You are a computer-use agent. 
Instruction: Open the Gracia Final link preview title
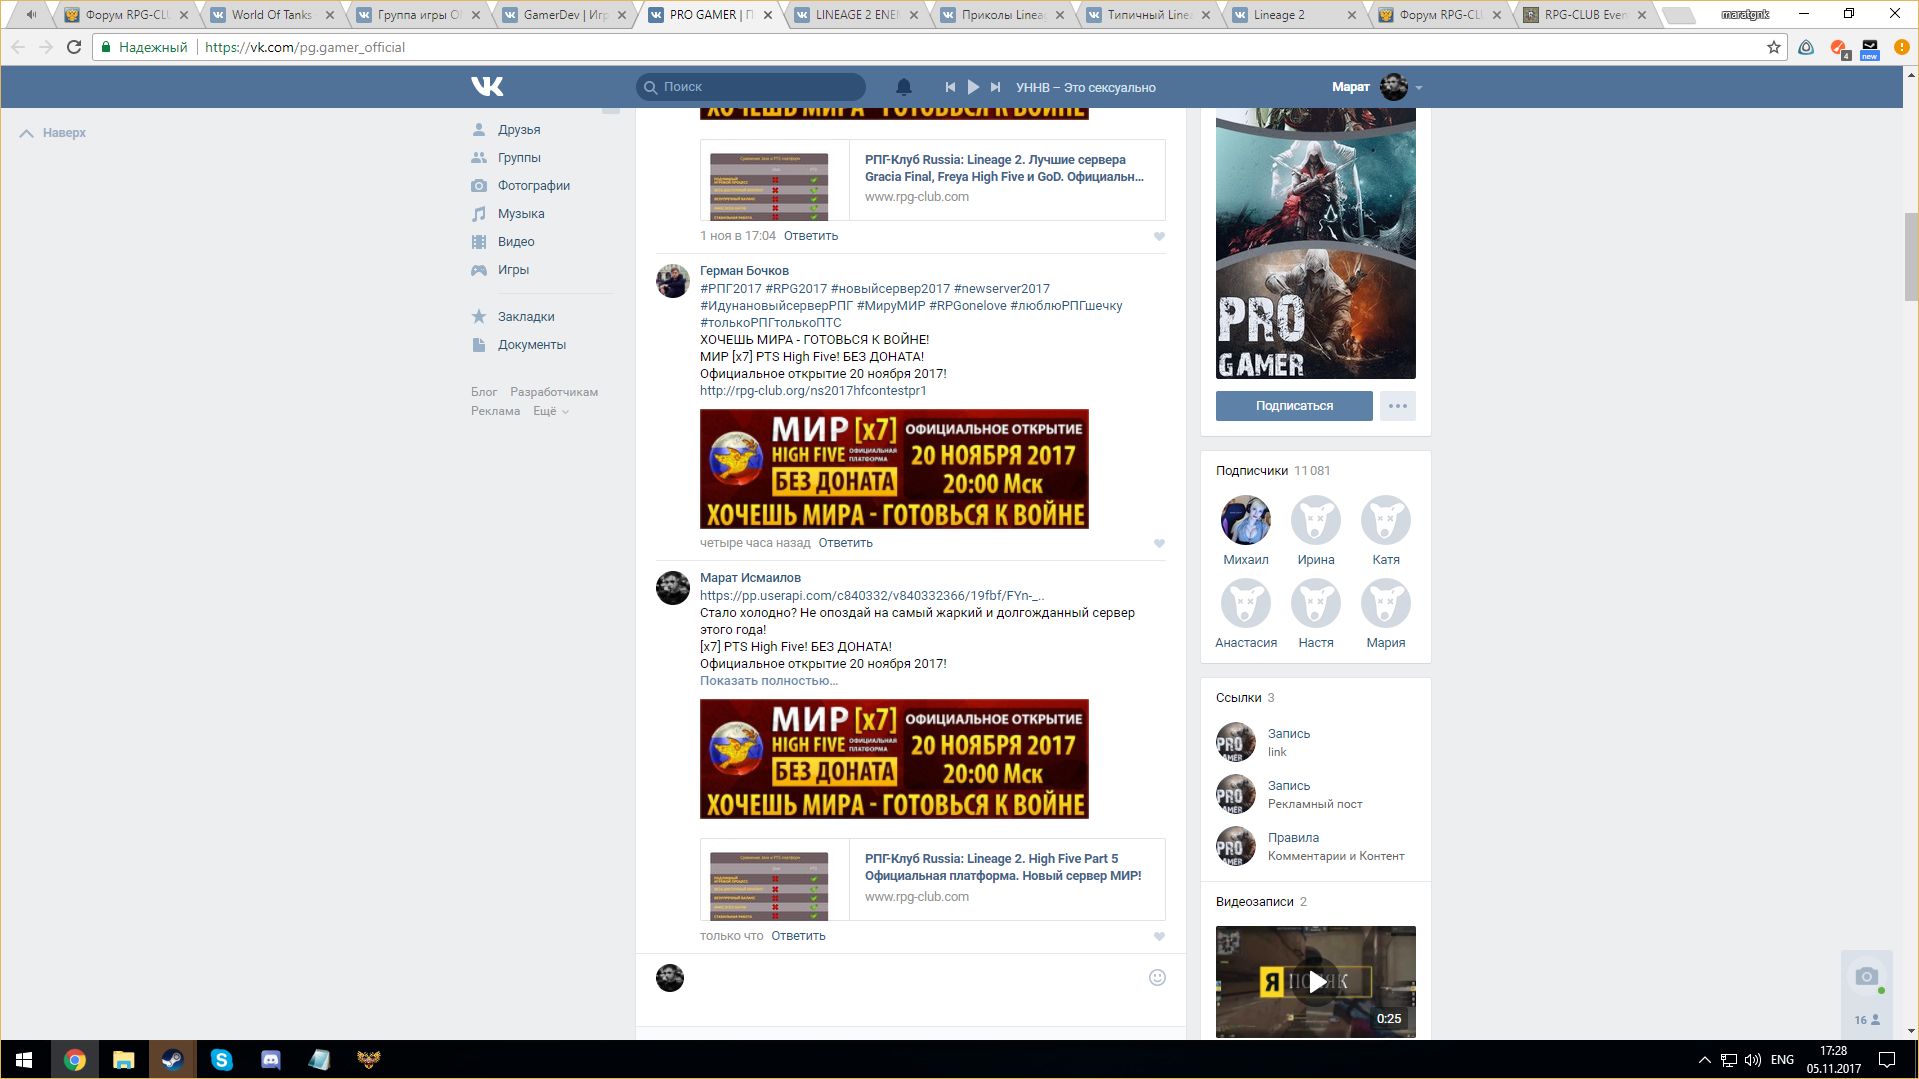pyautogui.click(x=1004, y=168)
